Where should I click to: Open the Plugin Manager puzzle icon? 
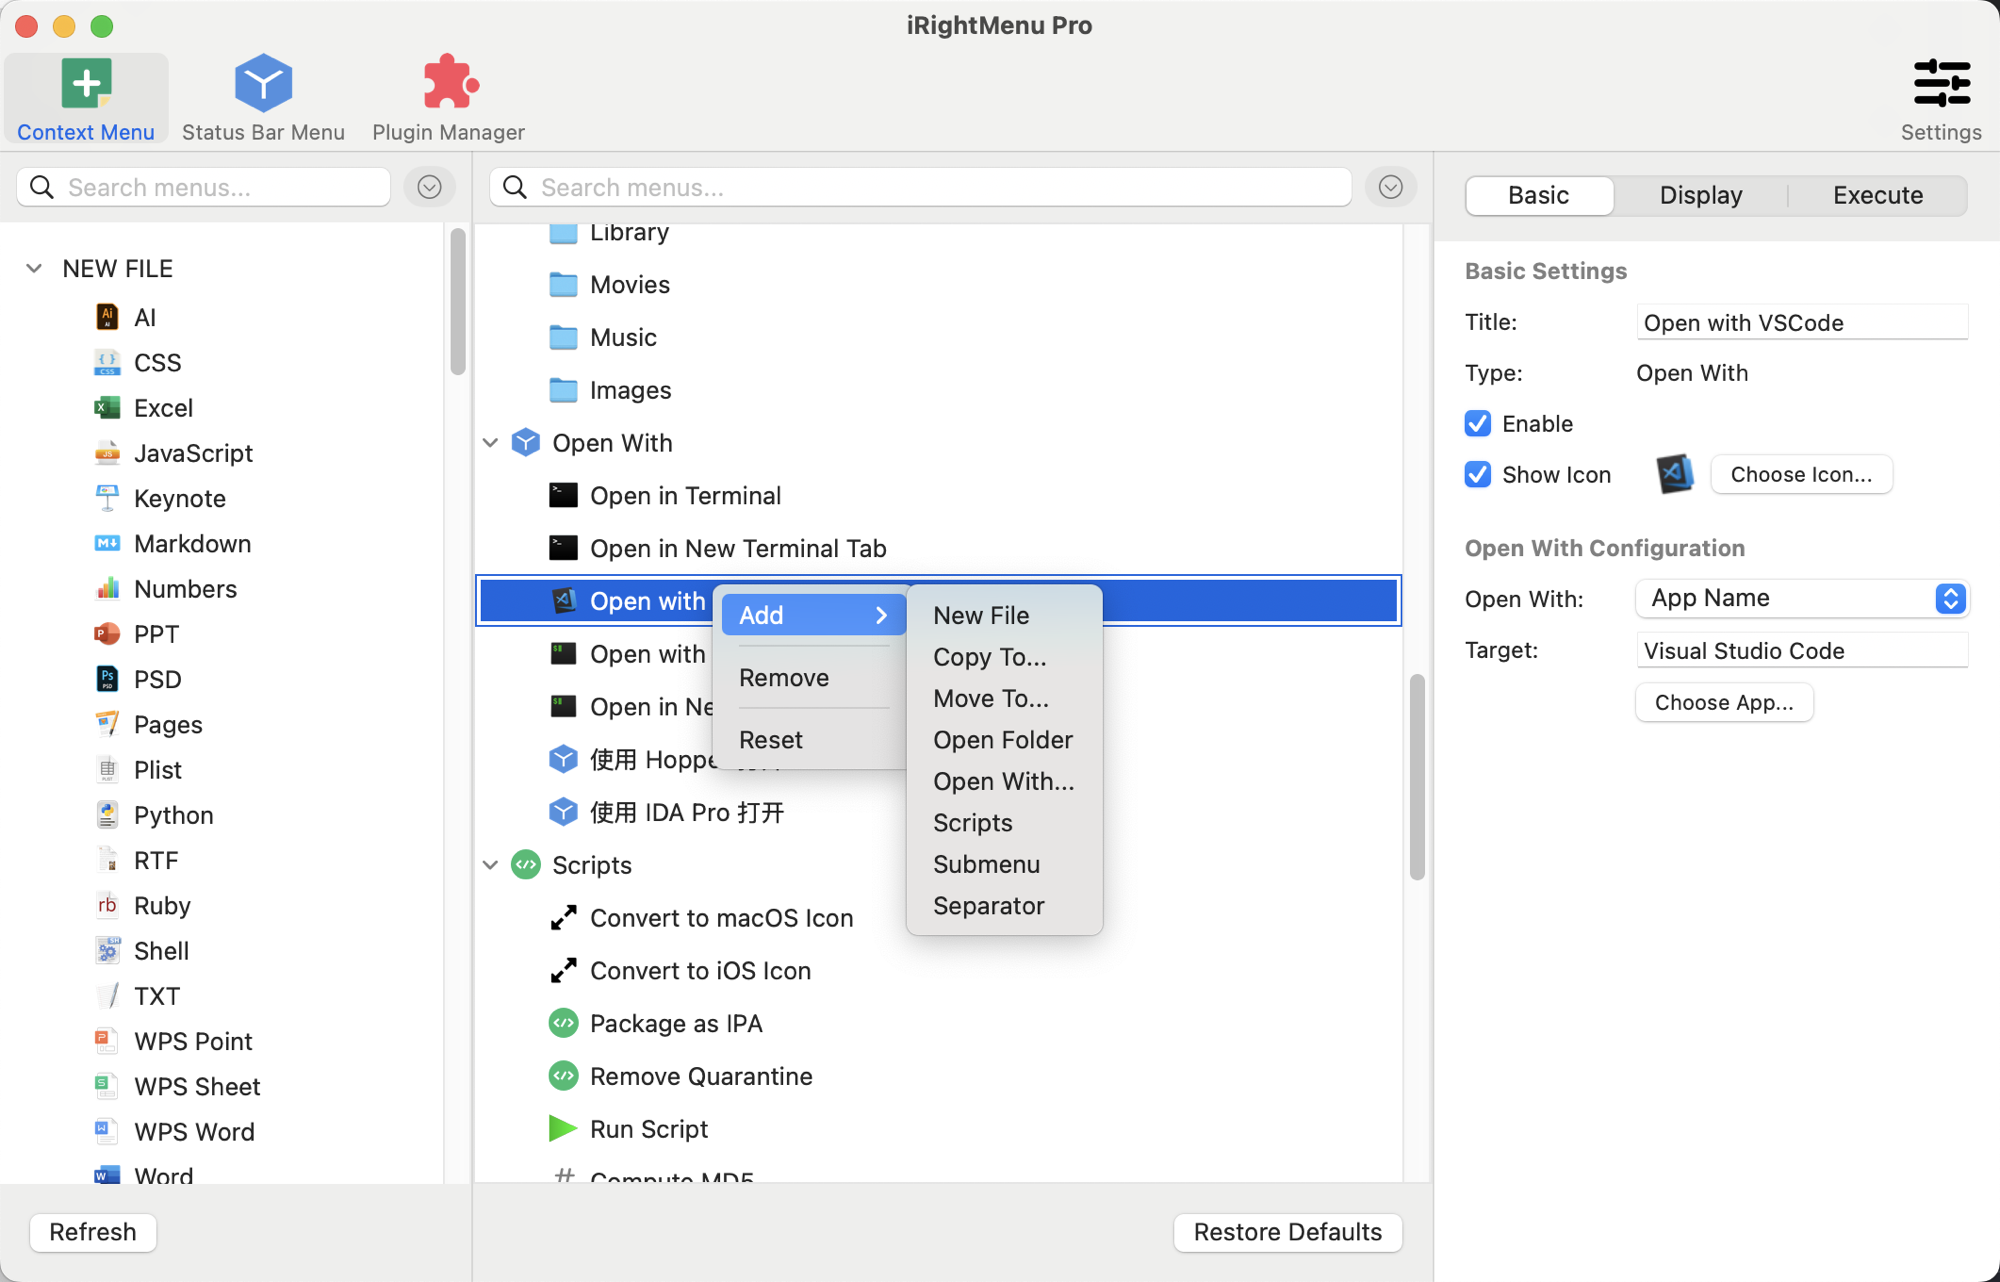[449, 82]
